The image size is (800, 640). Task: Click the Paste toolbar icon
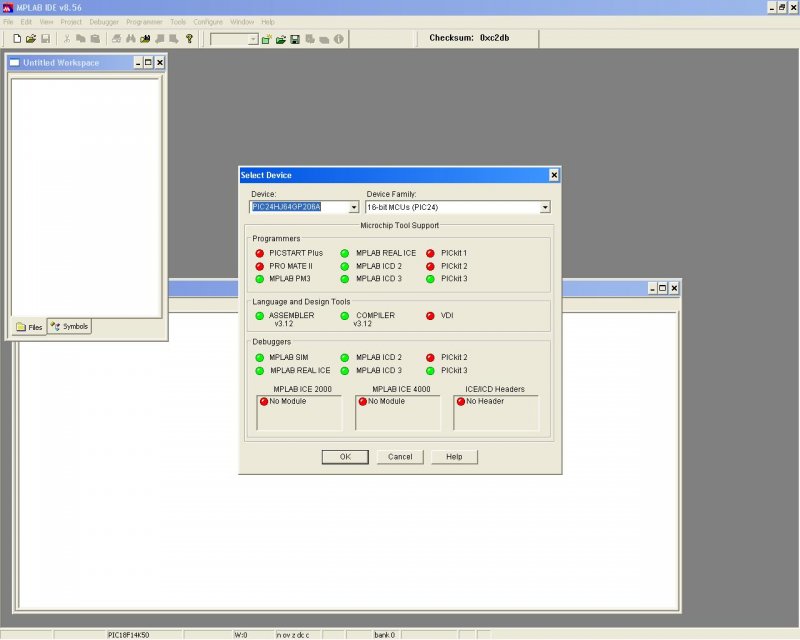(95, 39)
